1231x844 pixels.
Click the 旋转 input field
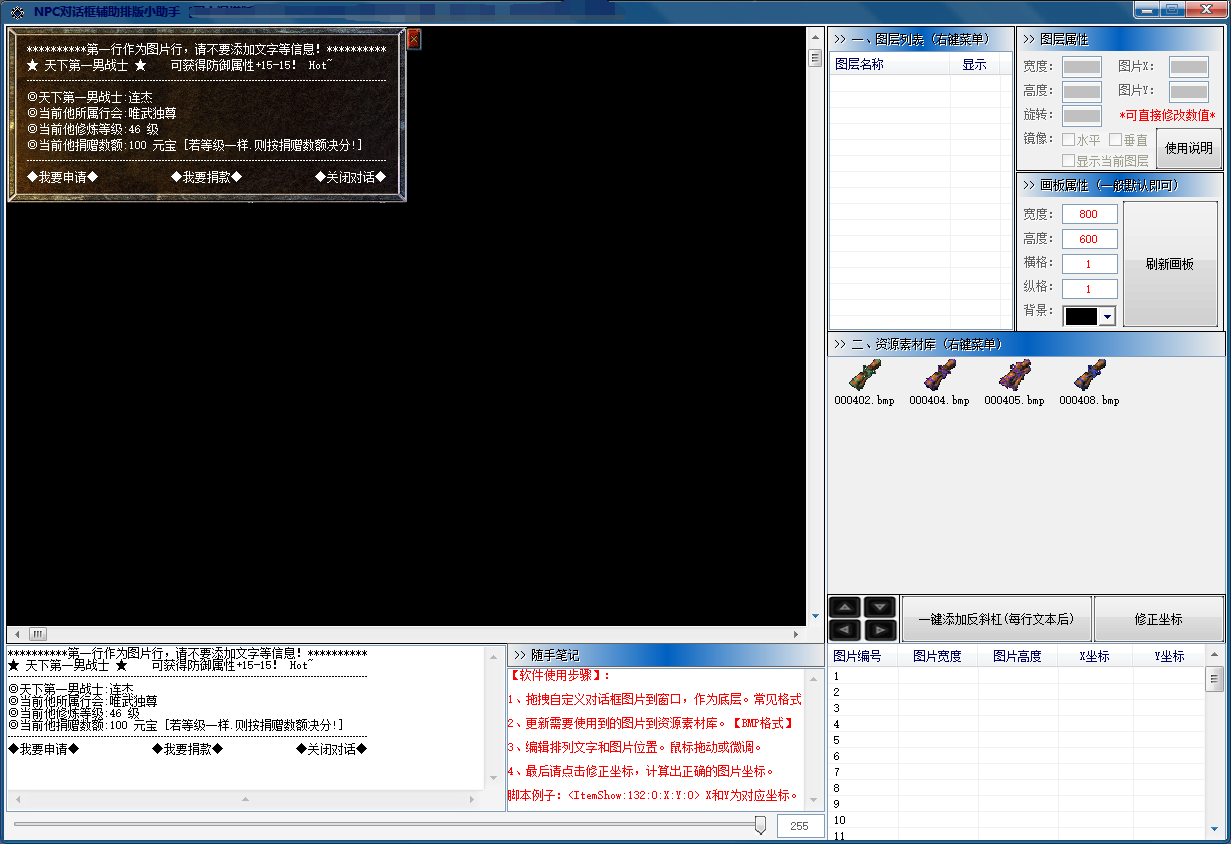1082,116
